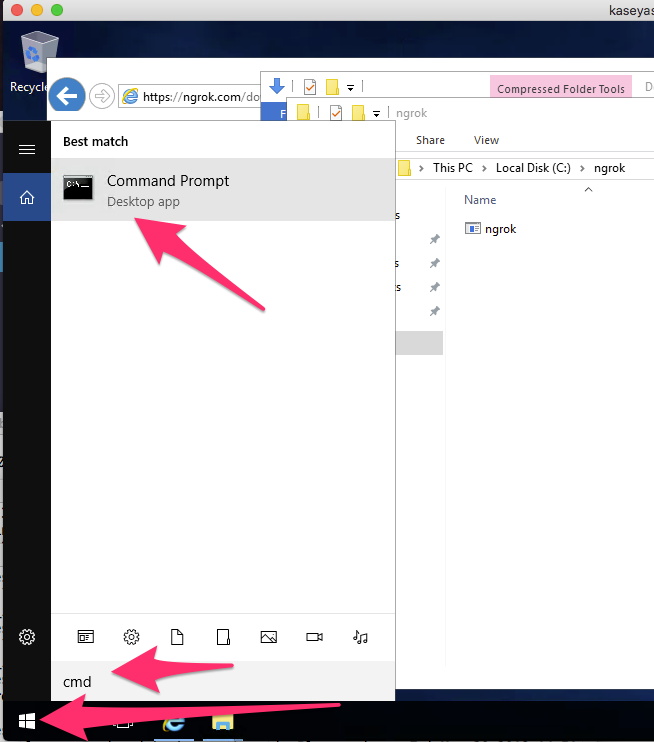Open quick access dropdown in ngrok window
The width and height of the screenshot is (654, 742).
tap(376, 114)
